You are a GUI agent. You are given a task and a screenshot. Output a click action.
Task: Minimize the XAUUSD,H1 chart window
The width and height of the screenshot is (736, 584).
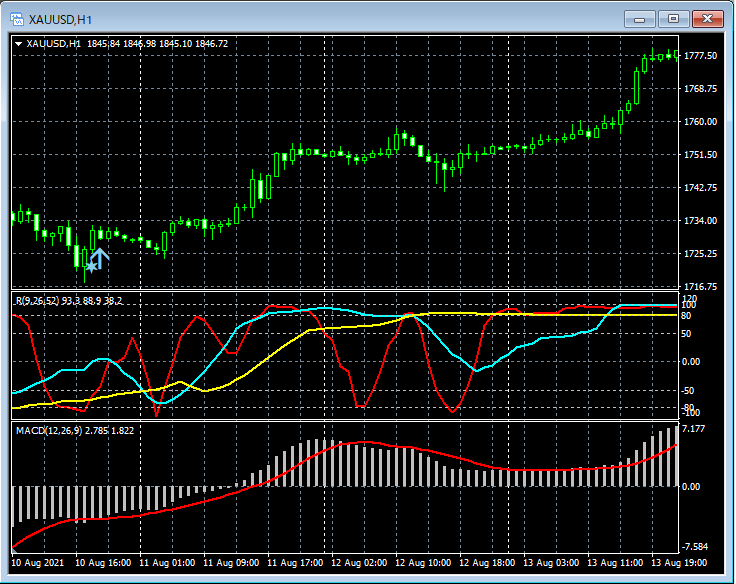coord(640,19)
